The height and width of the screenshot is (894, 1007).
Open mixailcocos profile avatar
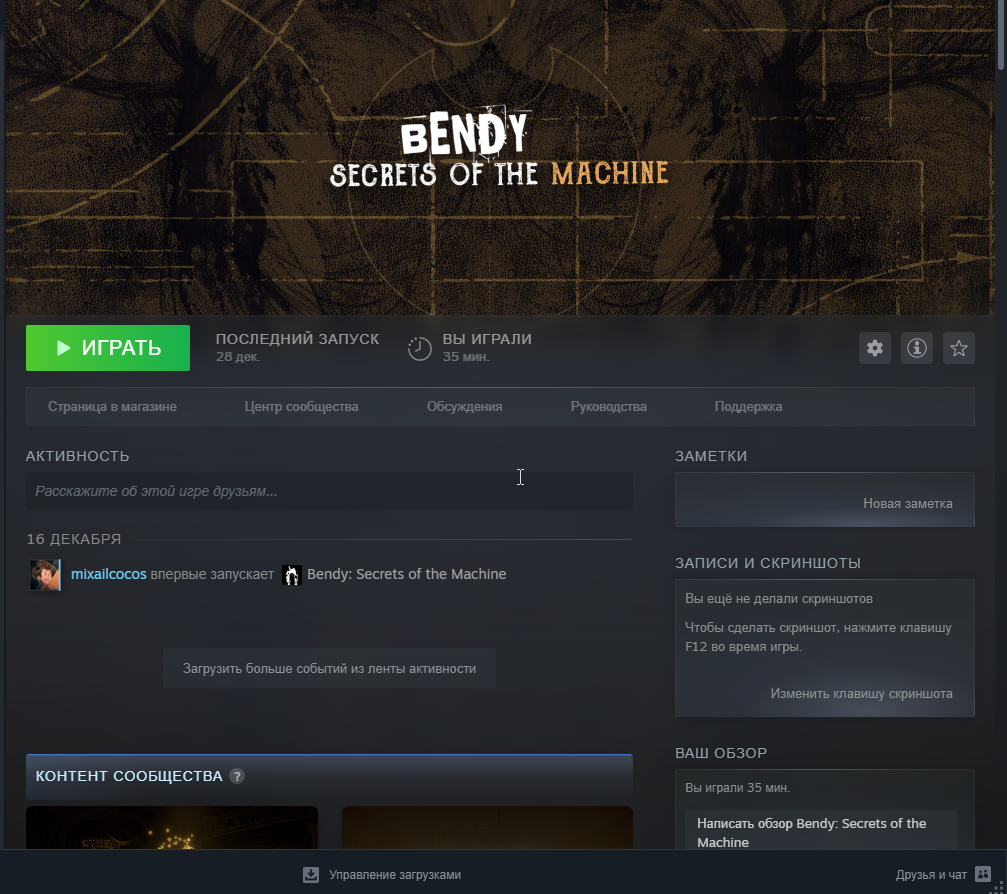45,575
